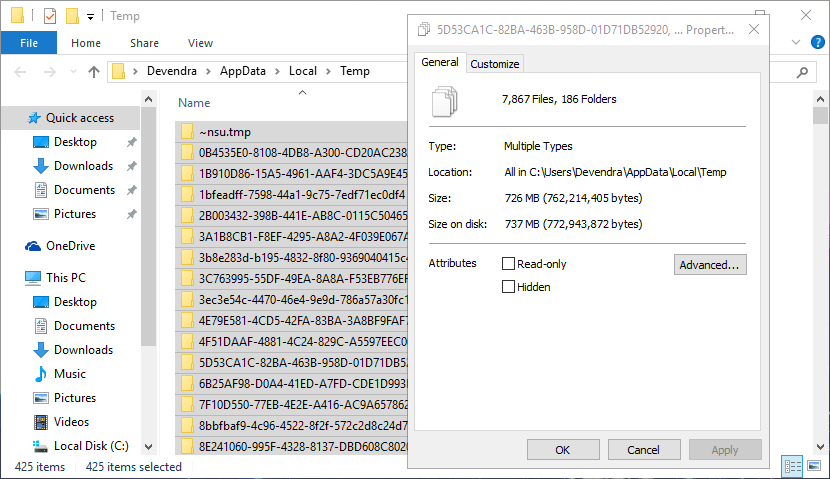830x479 pixels.
Task: Click the New folder quick access icon
Action: click(73, 16)
